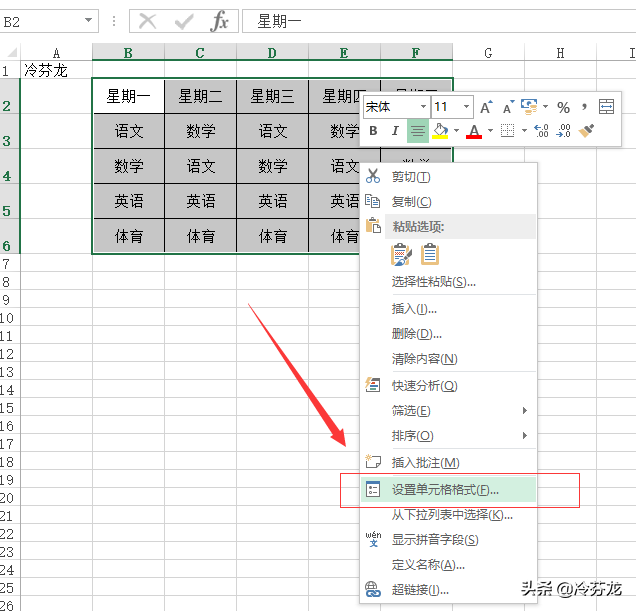Apply yellow fill color bucket
Screen dimensions: 636x611
coord(440,131)
